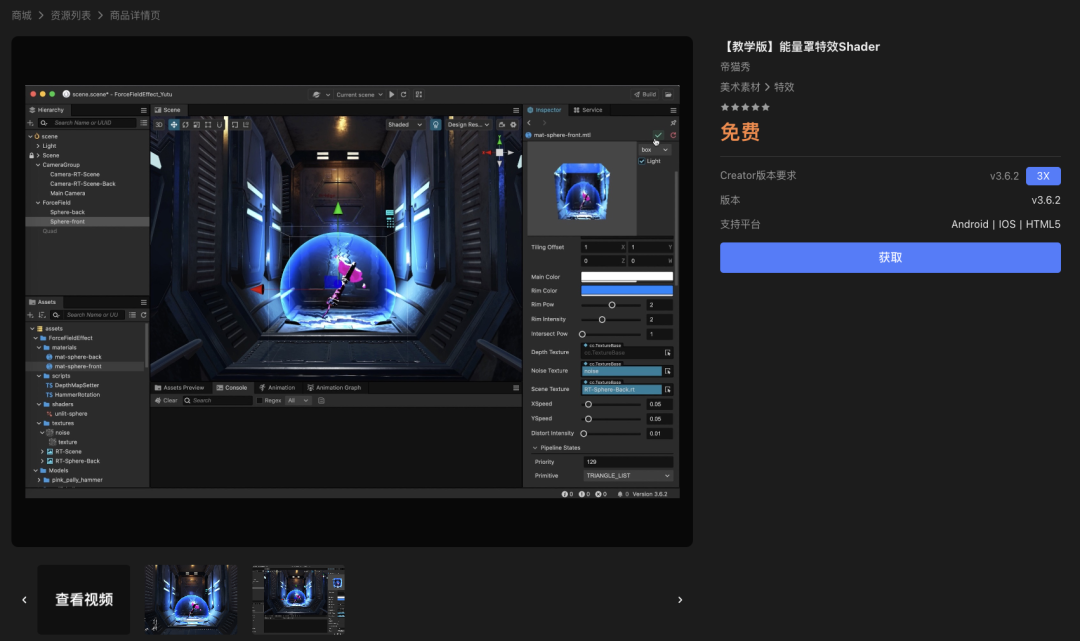Image resolution: width=1080 pixels, height=641 pixels.
Task: Click the project folder icon beside Build
Action: click(668, 94)
